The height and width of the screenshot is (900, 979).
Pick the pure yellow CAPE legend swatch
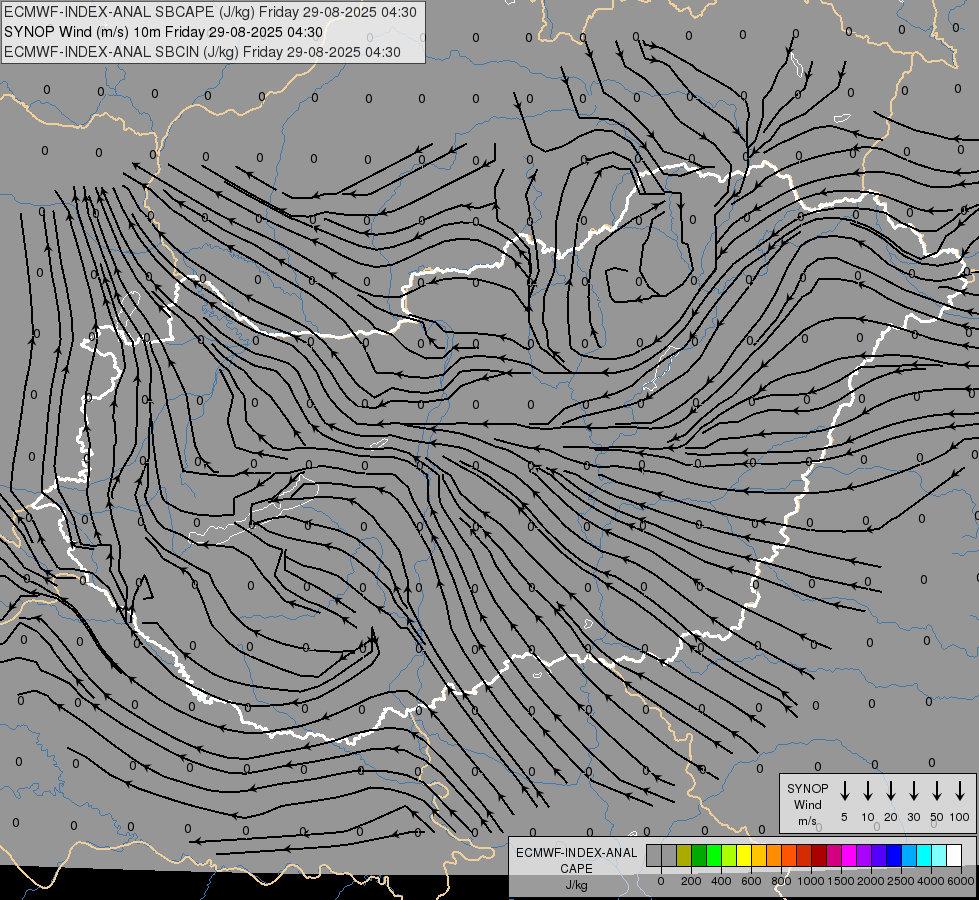(x=744, y=856)
